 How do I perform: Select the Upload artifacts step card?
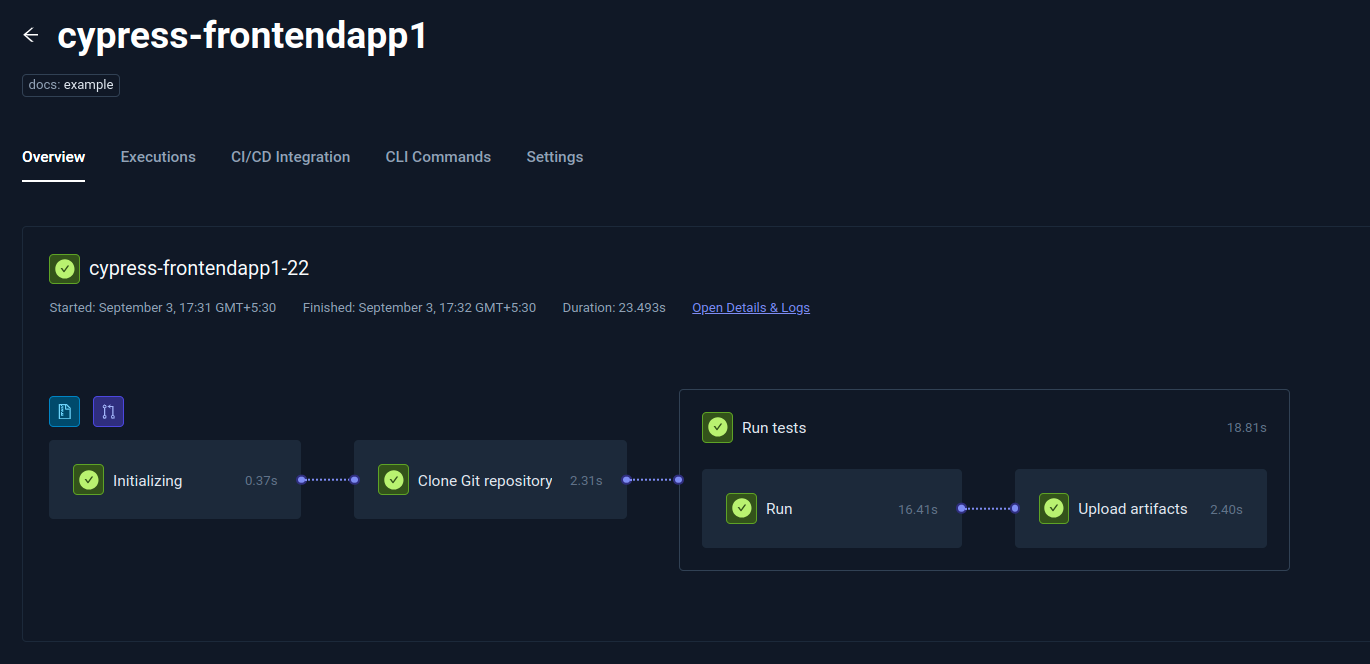(1141, 509)
